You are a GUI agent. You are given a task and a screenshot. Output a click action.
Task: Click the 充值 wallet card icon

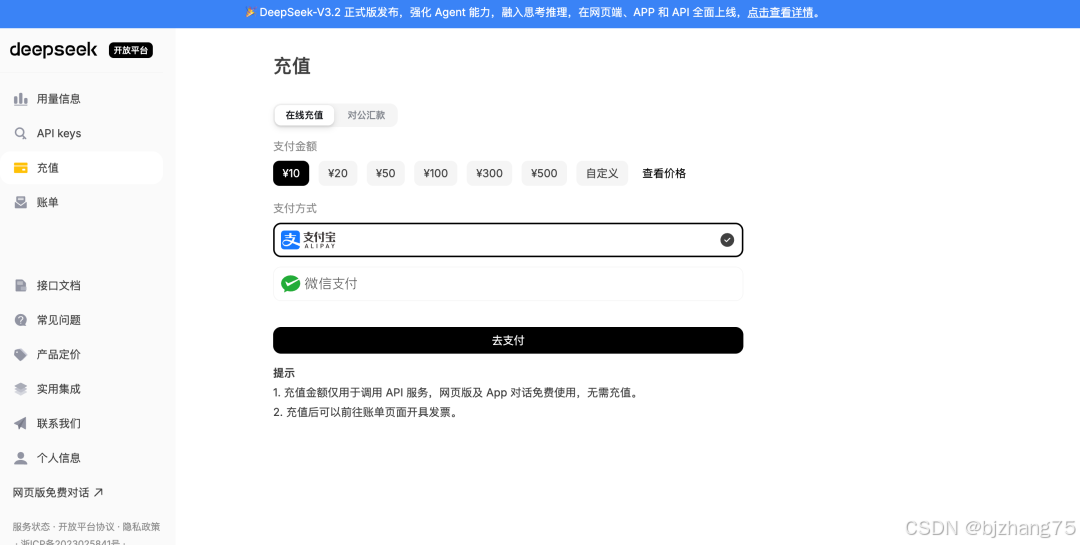tap(21, 167)
